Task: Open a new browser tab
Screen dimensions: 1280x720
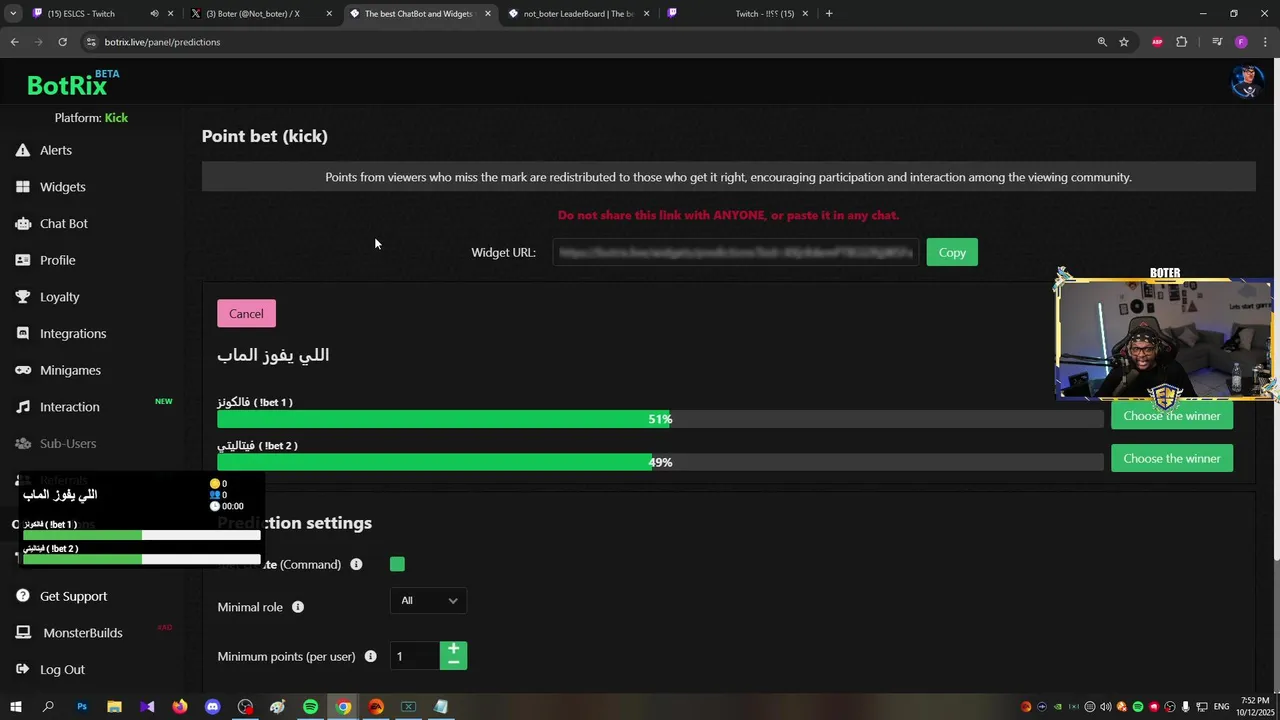Action: 829,14
